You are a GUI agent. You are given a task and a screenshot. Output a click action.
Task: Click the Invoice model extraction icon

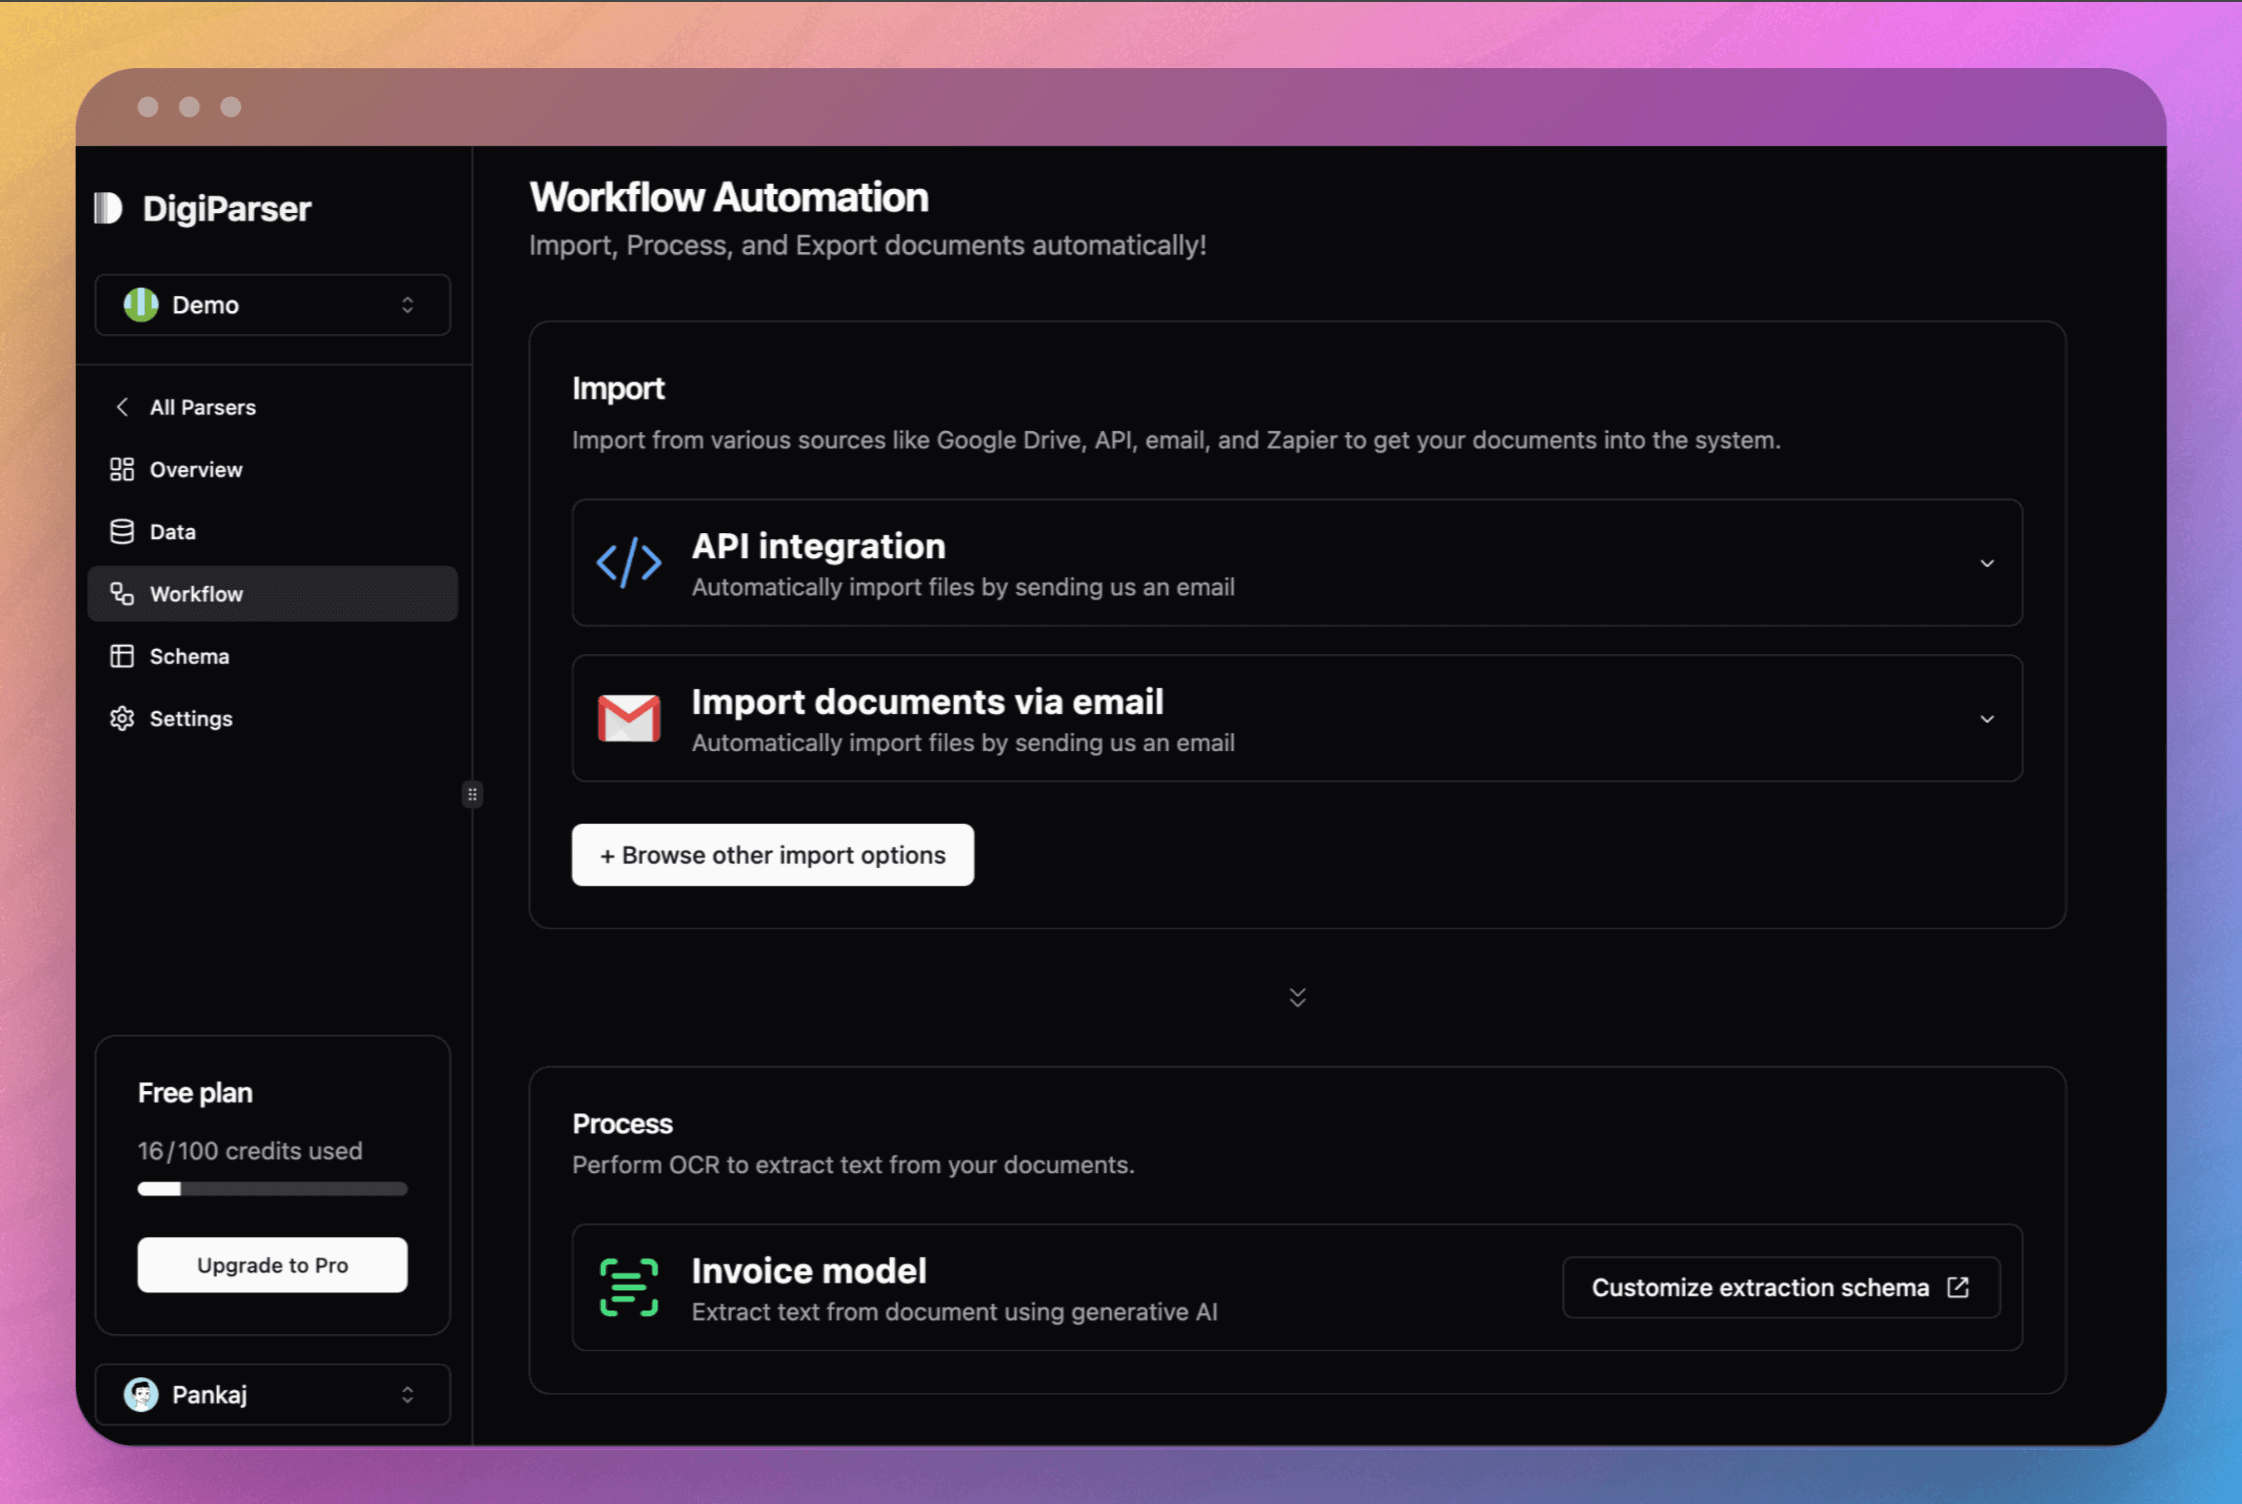tap(629, 1287)
